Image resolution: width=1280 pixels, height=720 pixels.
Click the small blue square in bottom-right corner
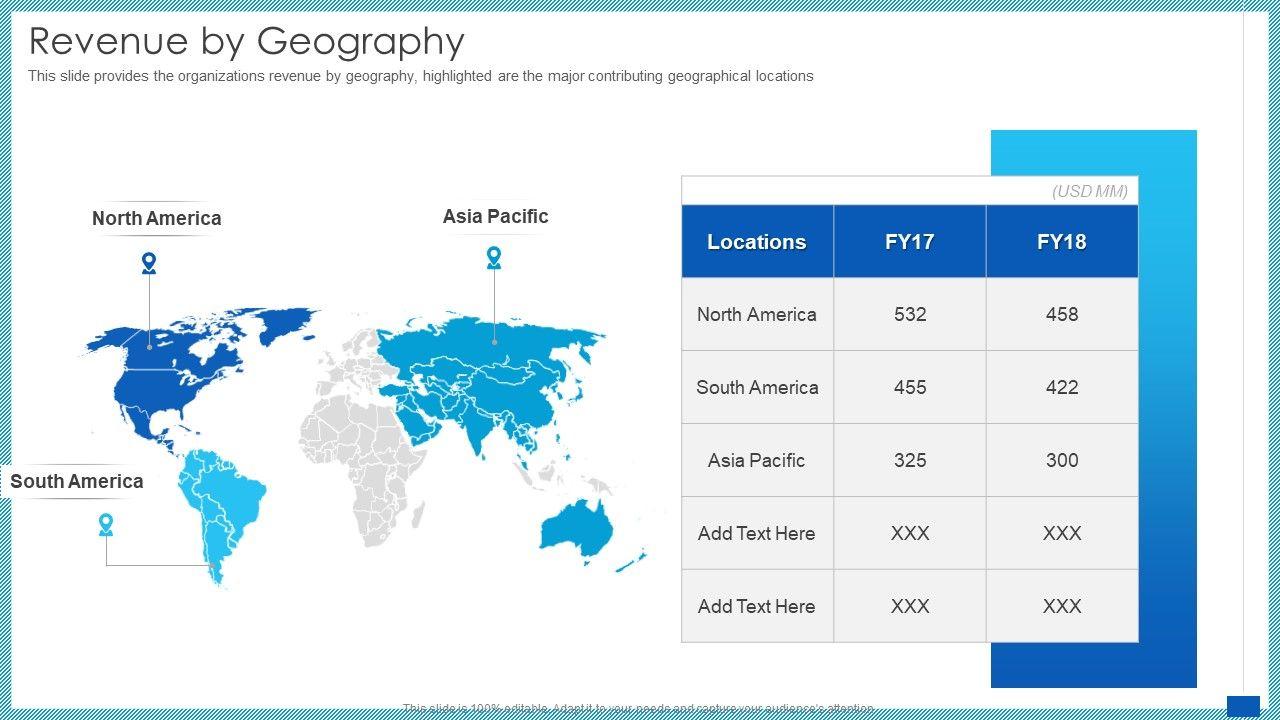(x=1243, y=705)
